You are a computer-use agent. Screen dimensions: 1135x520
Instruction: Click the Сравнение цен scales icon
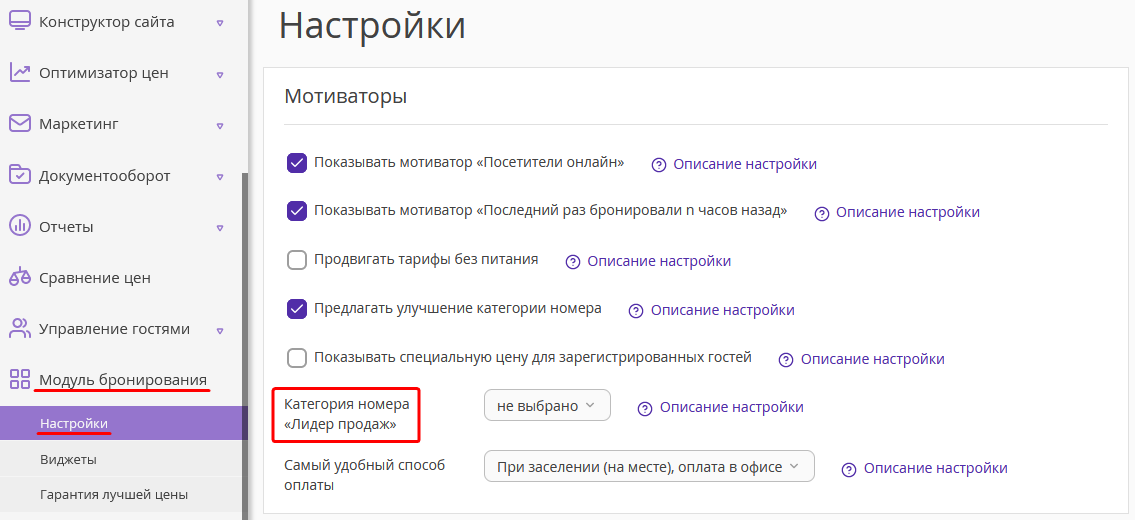[x=20, y=277]
